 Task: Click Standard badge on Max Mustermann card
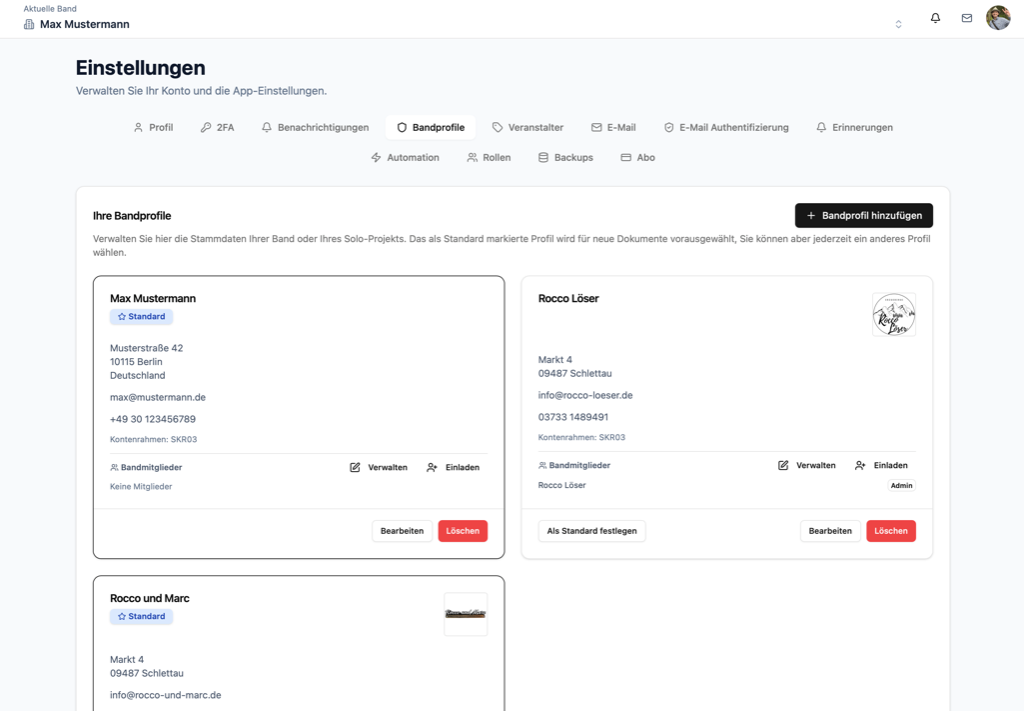(141, 317)
